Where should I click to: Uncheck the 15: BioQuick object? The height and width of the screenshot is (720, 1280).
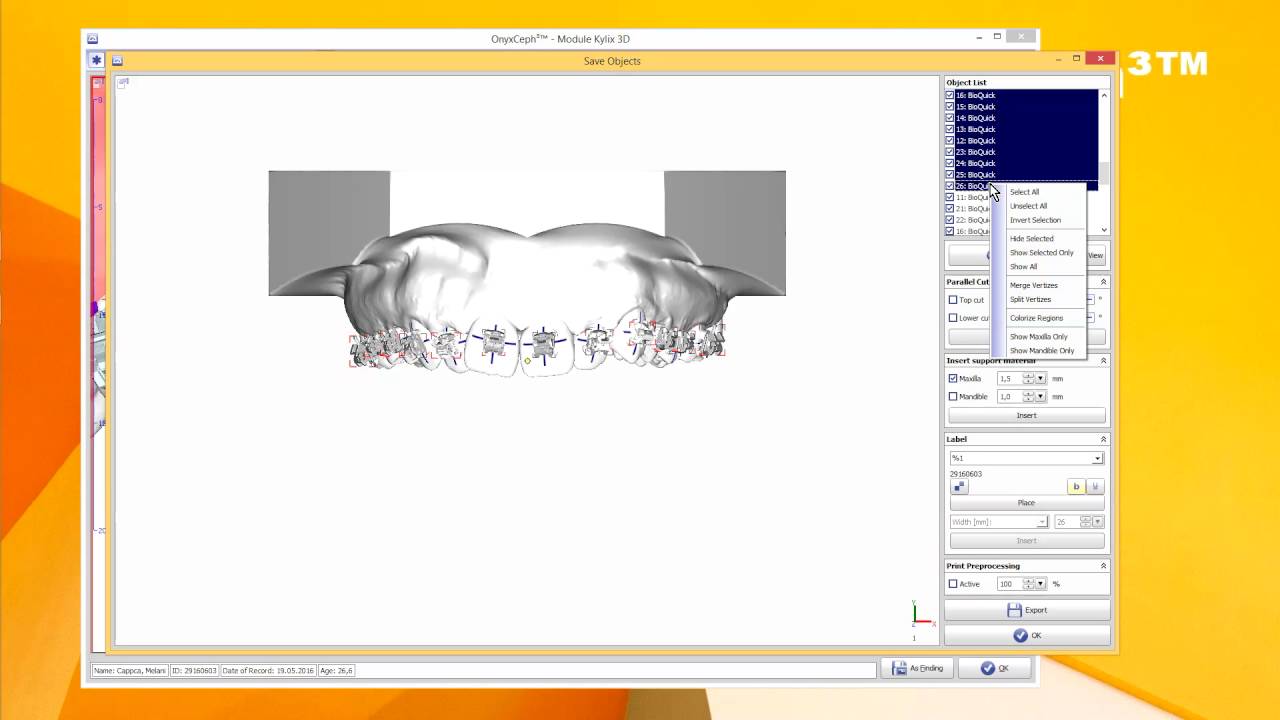coord(950,107)
